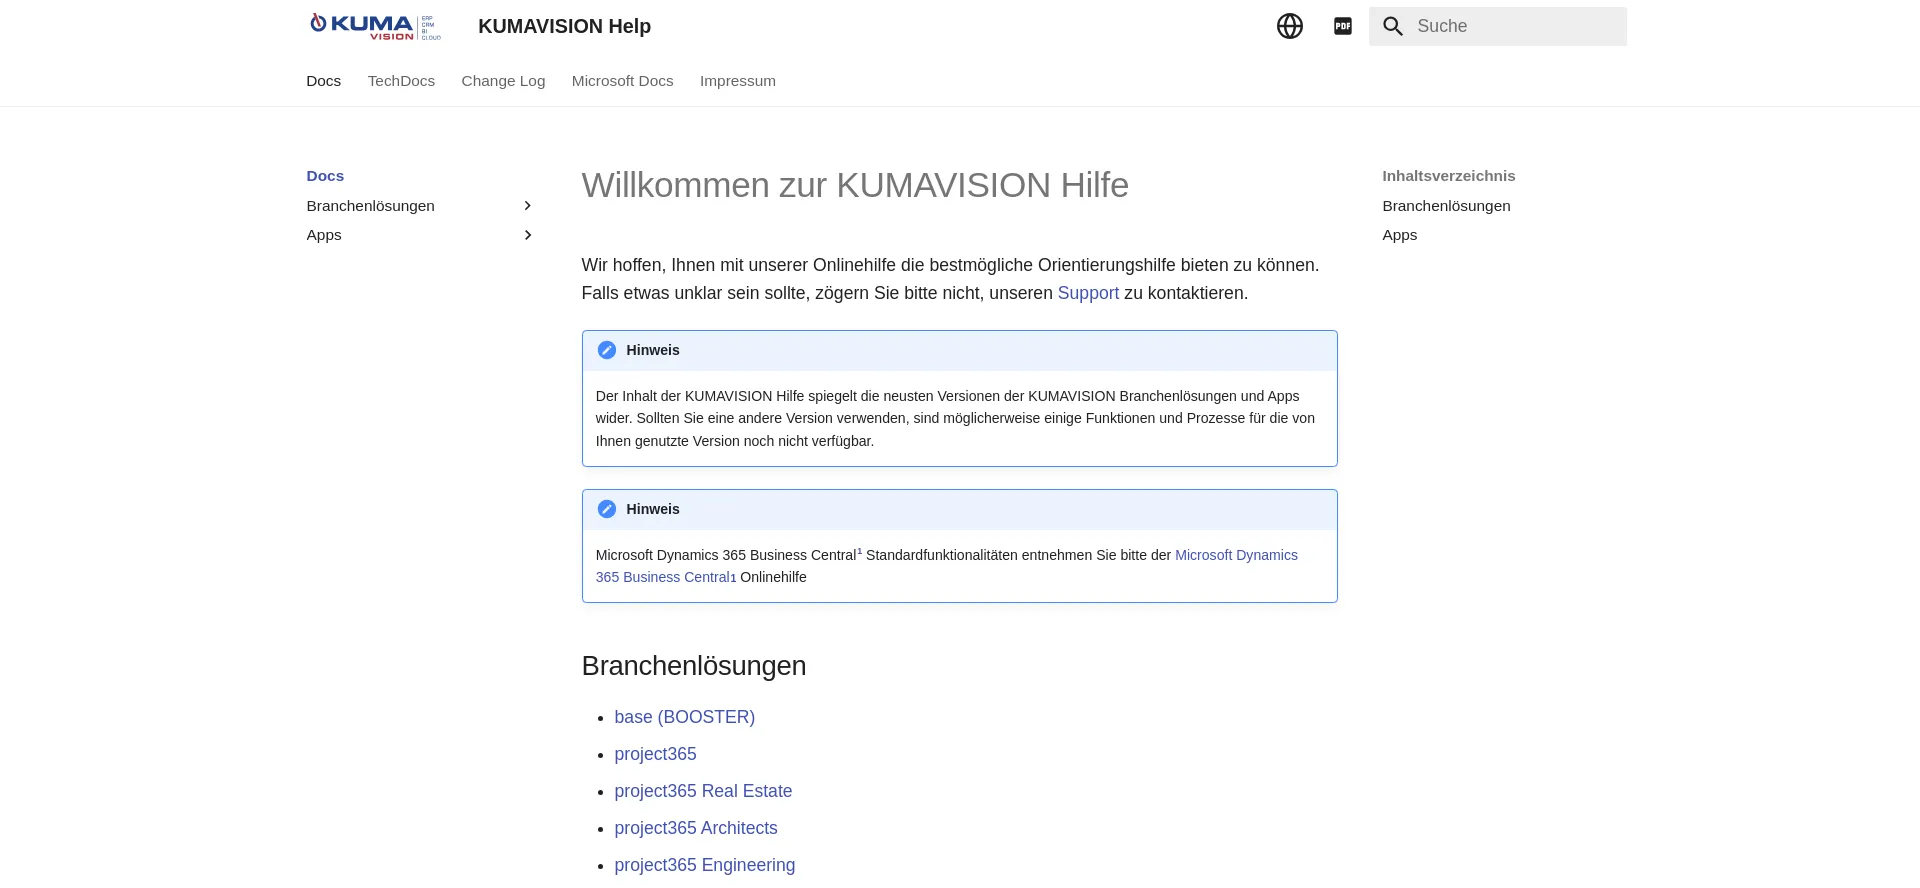Open the KUMAVISION Help title link
1920x888 pixels.
point(564,26)
